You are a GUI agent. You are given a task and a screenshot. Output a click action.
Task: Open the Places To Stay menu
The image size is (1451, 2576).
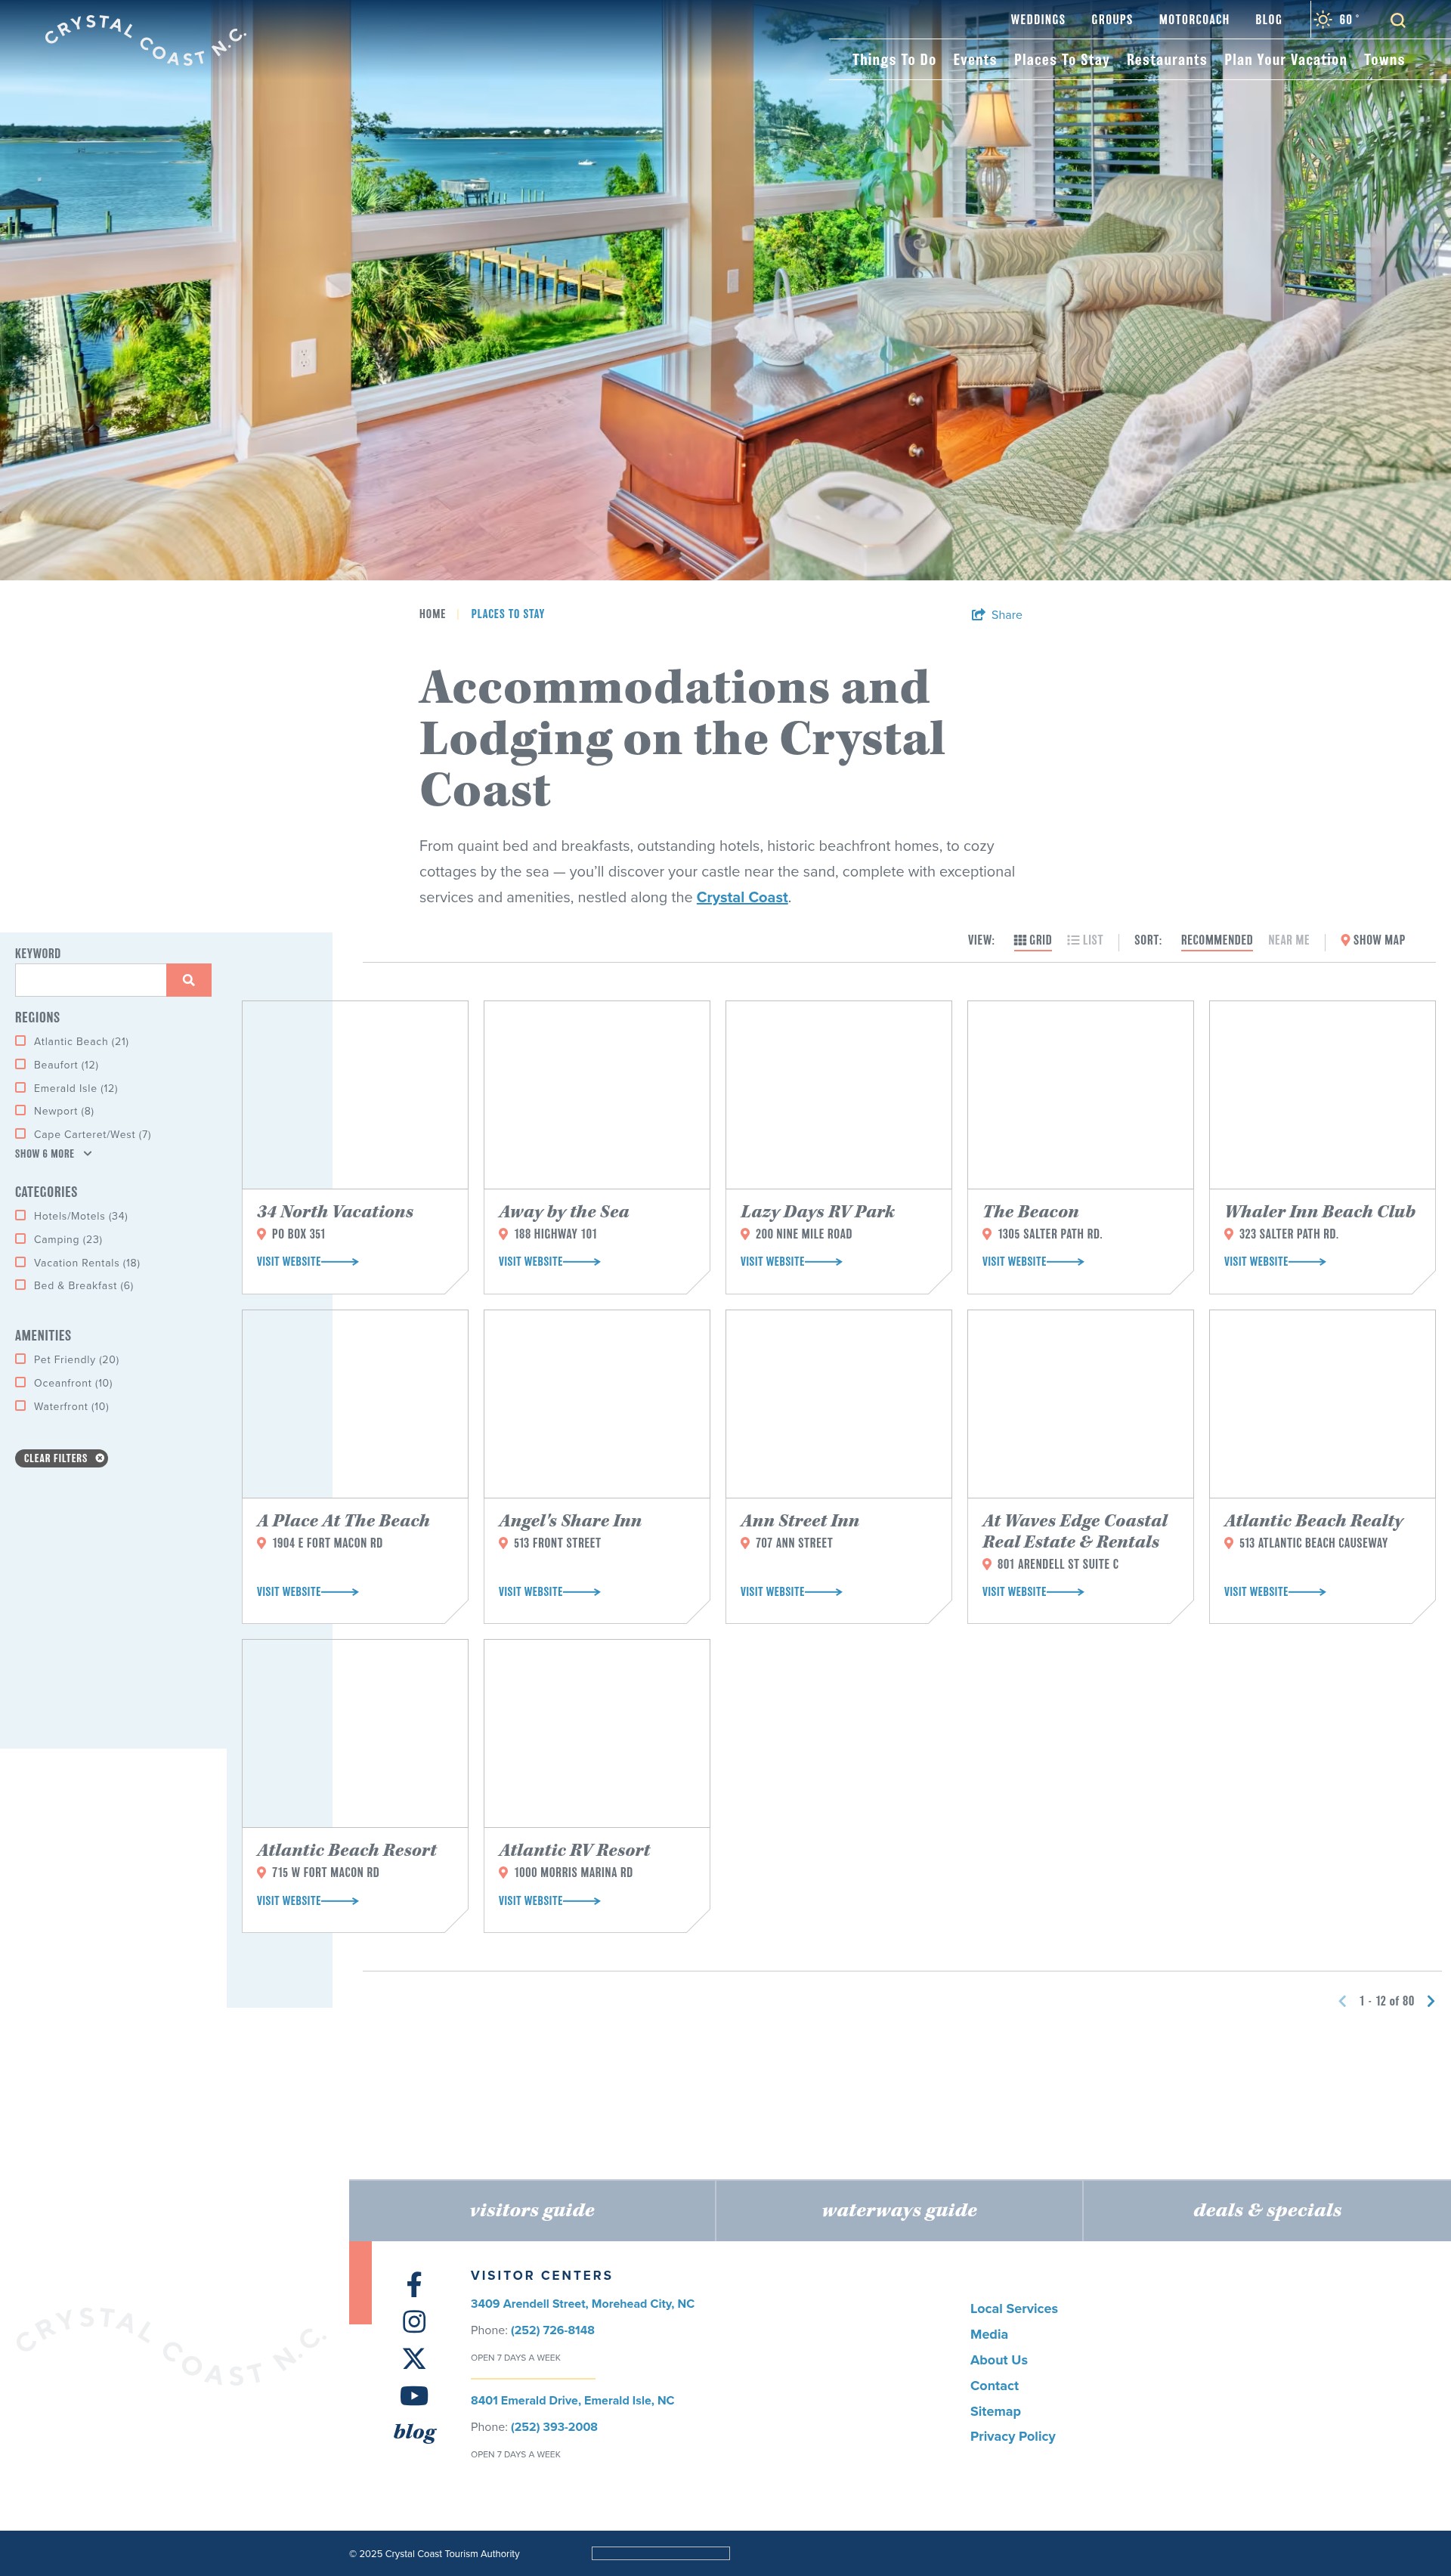tap(1062, 60)
